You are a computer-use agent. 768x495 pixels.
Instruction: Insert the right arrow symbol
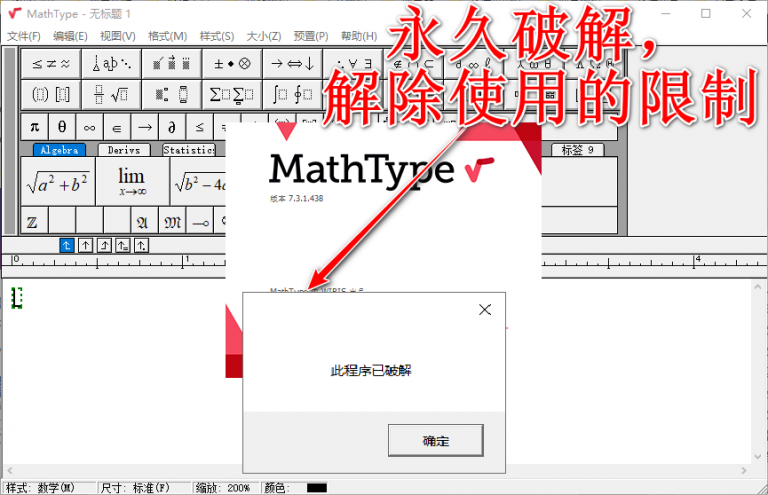(x=144, y=127)
